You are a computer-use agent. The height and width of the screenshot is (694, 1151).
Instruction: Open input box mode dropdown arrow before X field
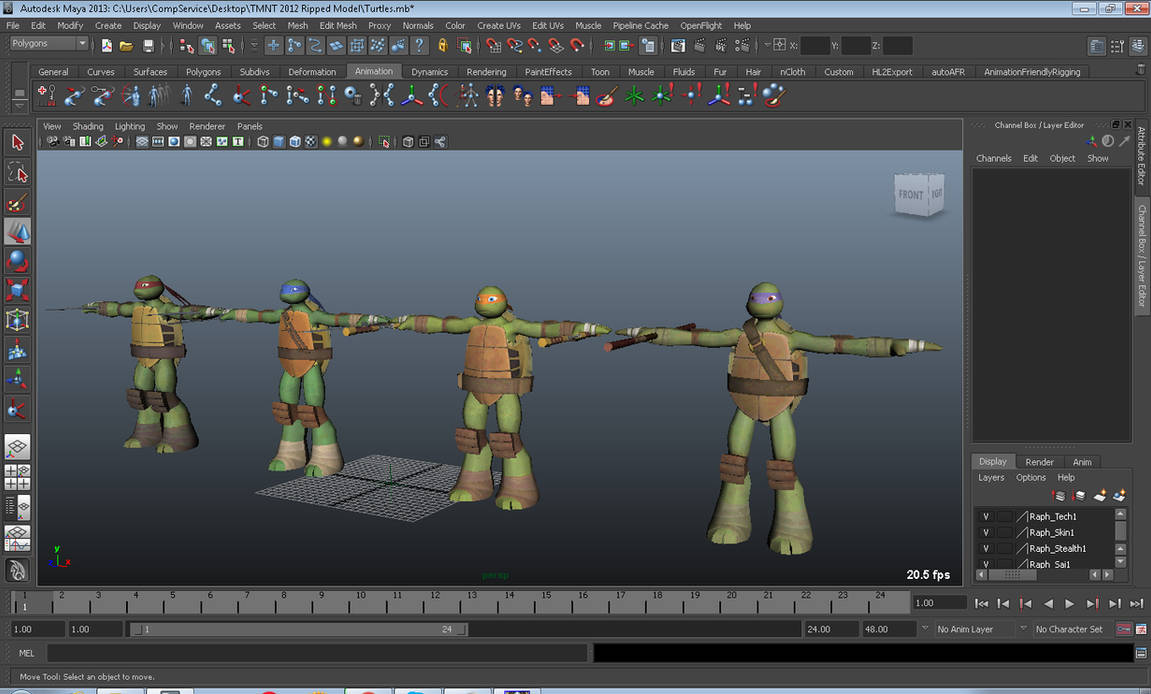tap(767, 45)
